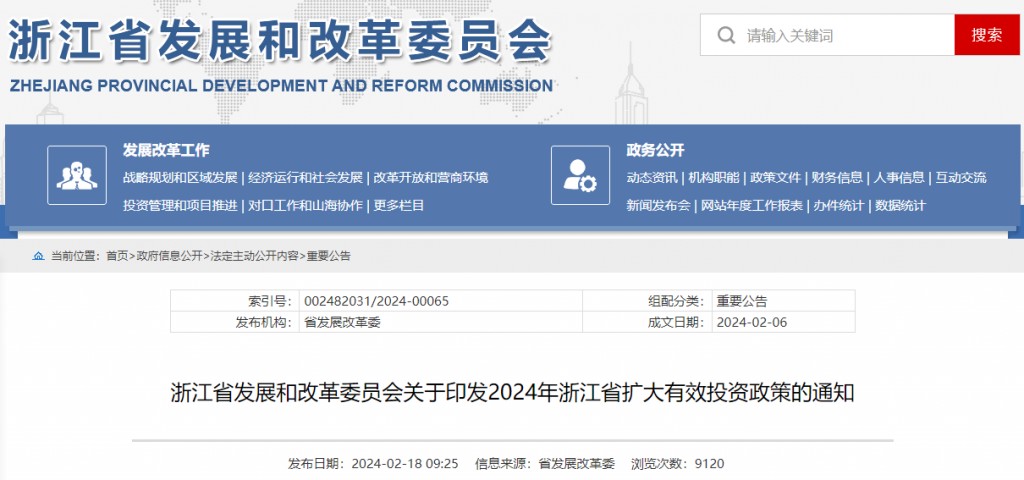Click 信息来源：省发展改革委 text

coord(545,464)
